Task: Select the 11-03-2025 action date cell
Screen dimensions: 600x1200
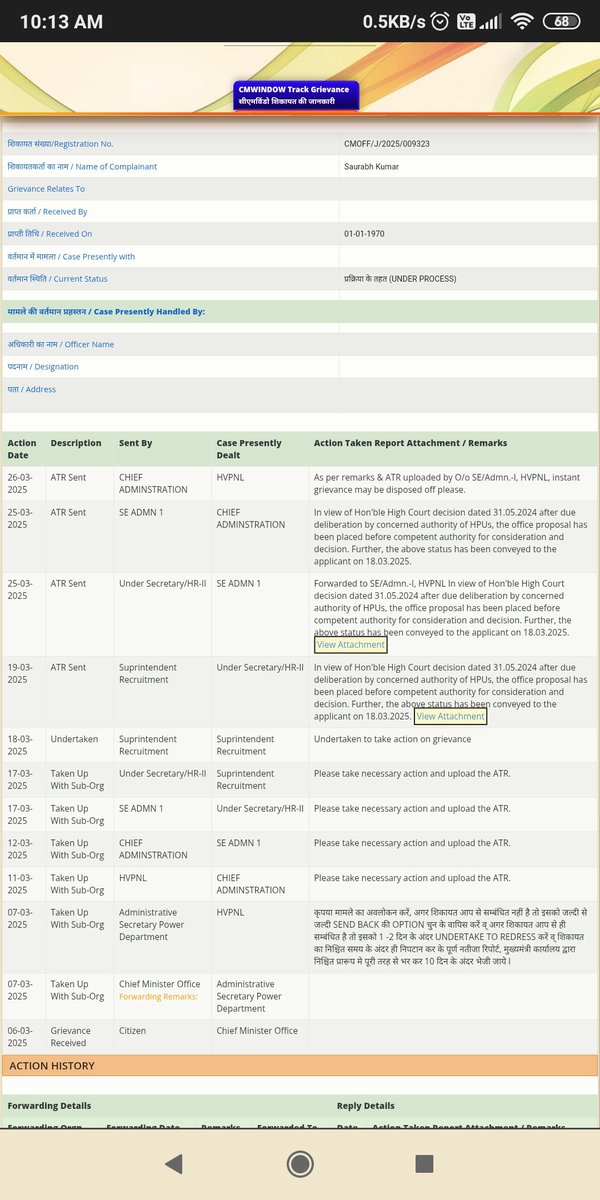Action: (22, 884)
